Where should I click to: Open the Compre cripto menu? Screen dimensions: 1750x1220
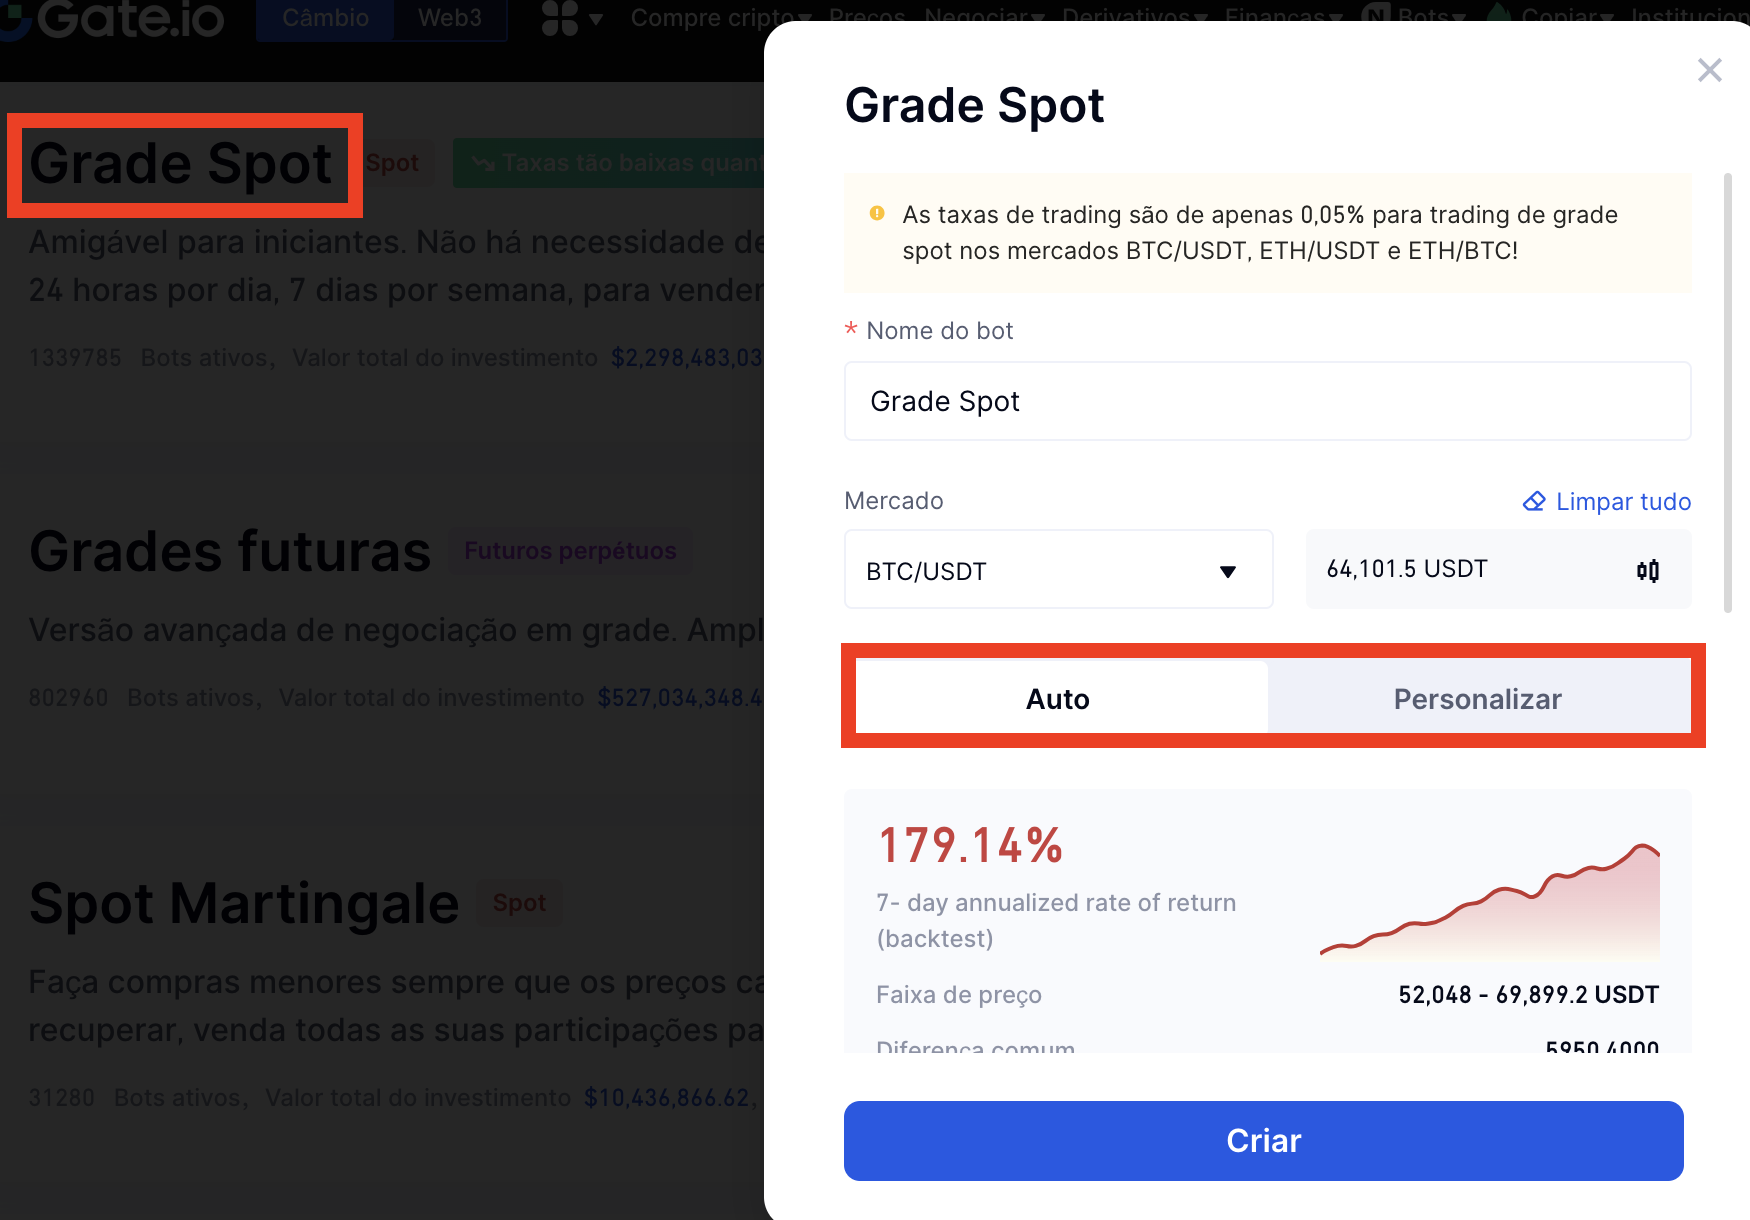point(710,18)
